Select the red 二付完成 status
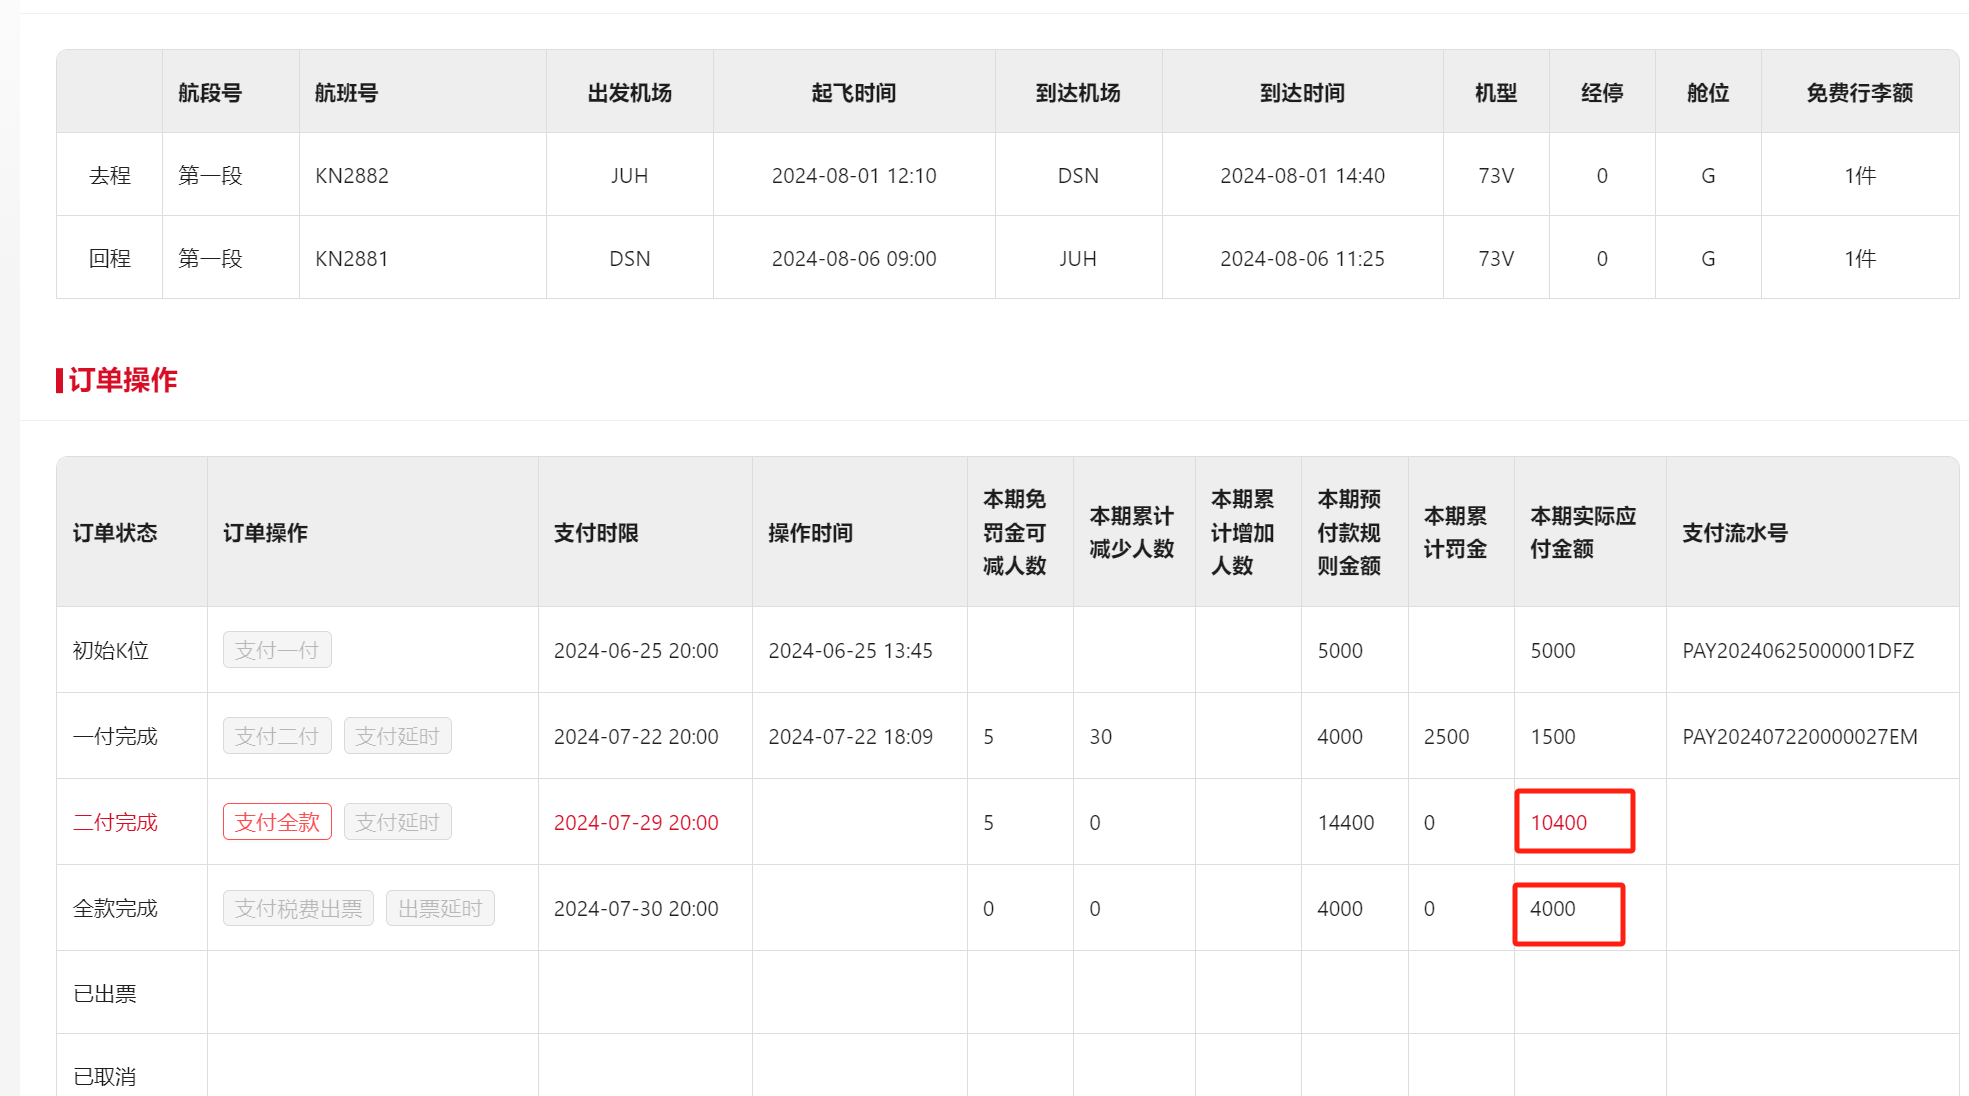This screenshot has width=1969, height=1096. pyautogui.click(x=115, y=822)
